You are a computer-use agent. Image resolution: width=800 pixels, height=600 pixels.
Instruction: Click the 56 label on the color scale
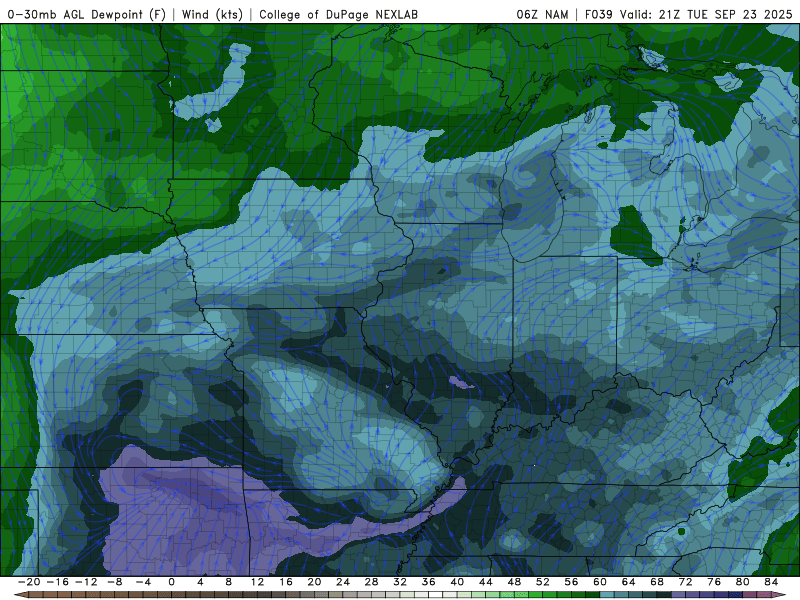[x=571, y=582]
